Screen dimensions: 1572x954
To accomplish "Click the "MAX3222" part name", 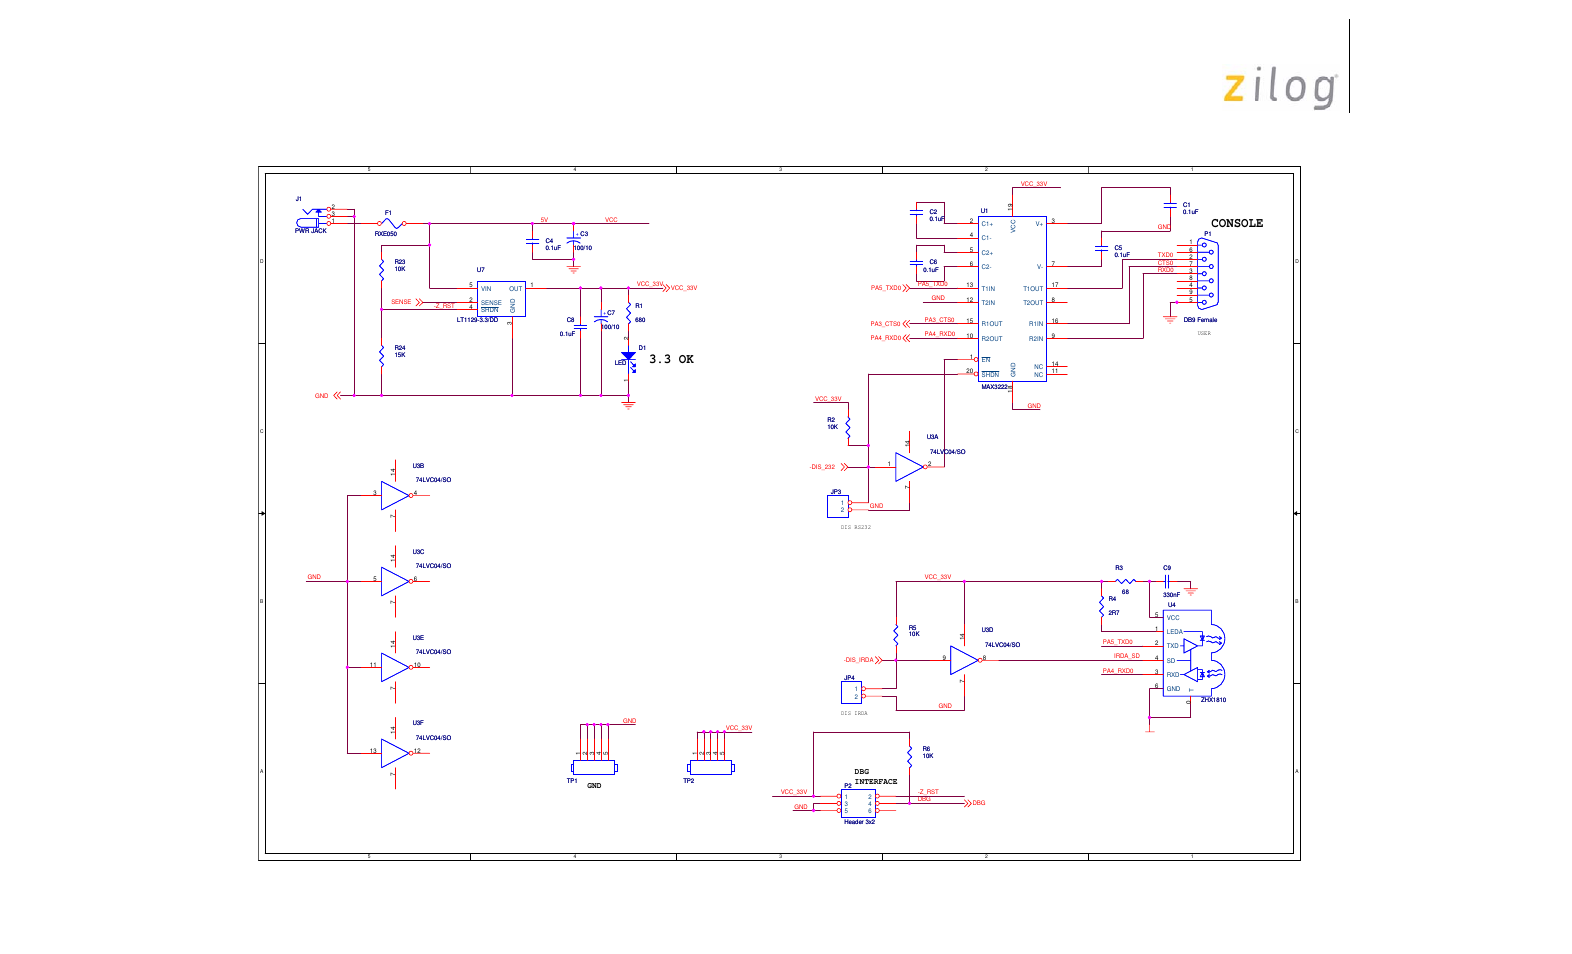I will tap(994, 387).
